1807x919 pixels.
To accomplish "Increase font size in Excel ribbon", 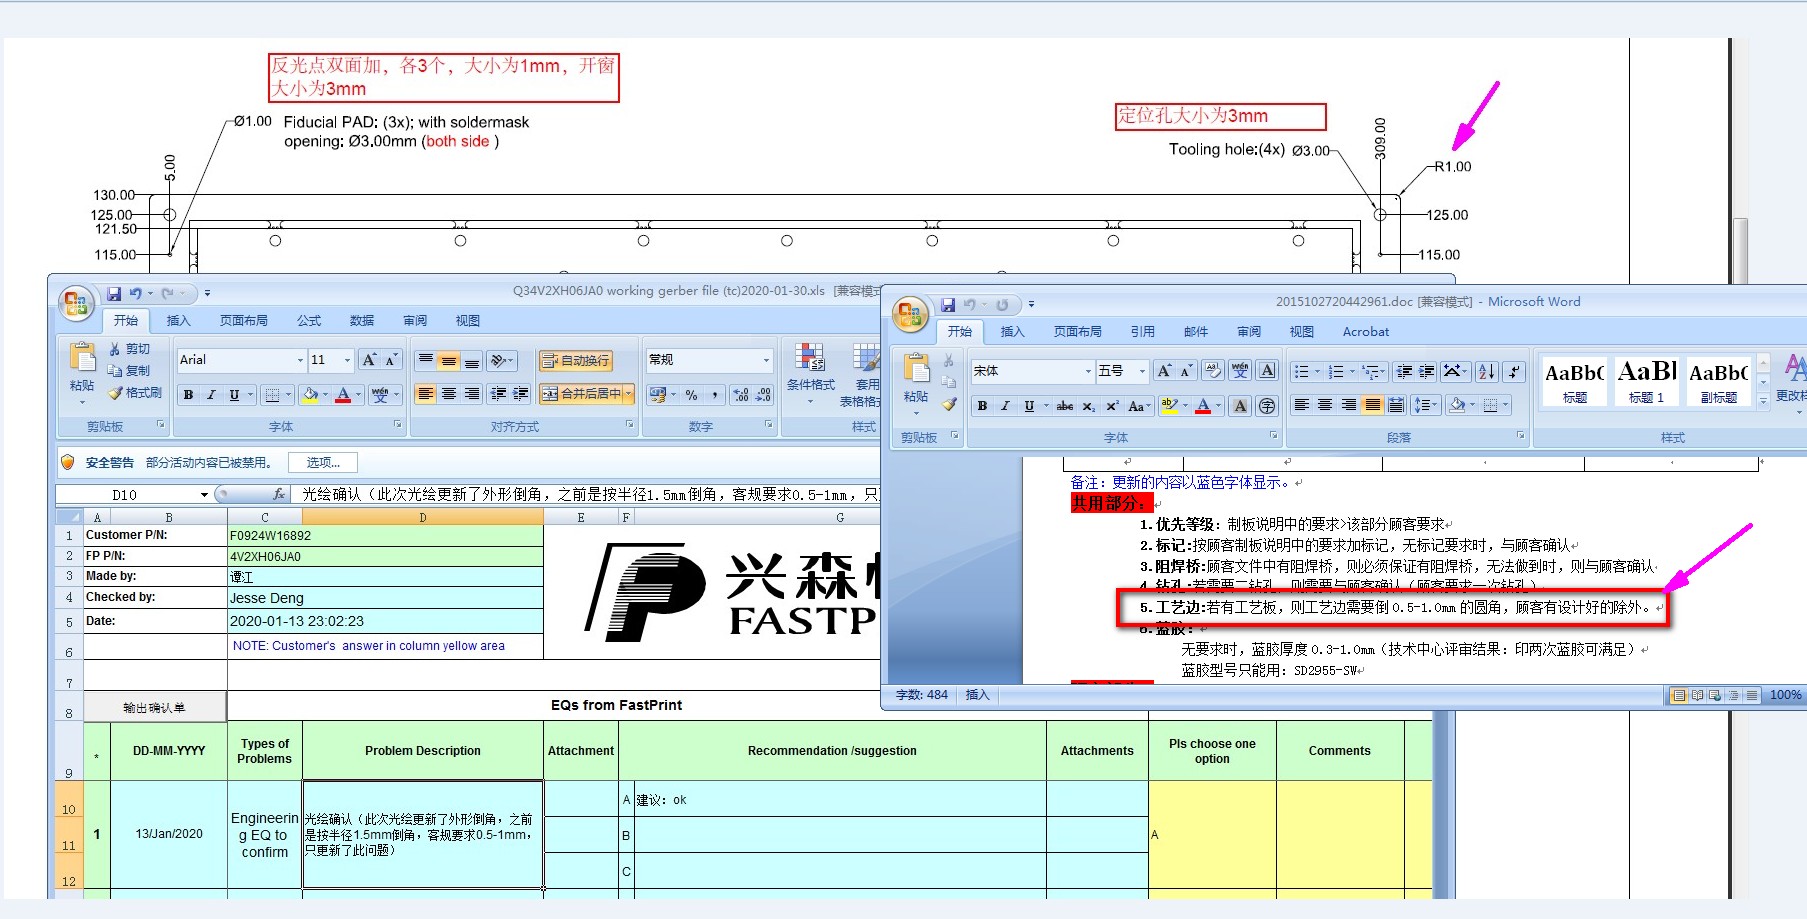I will point(369,360).
